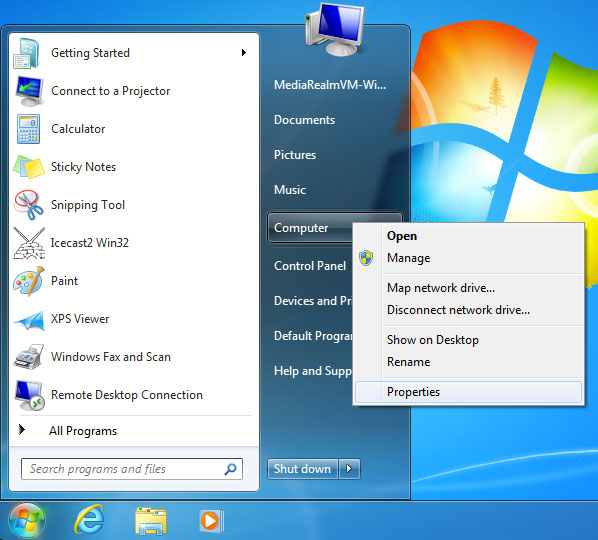Open the Shut down options arrow
This screenshot has height=540, width=598.
click(x=349, y=469)
